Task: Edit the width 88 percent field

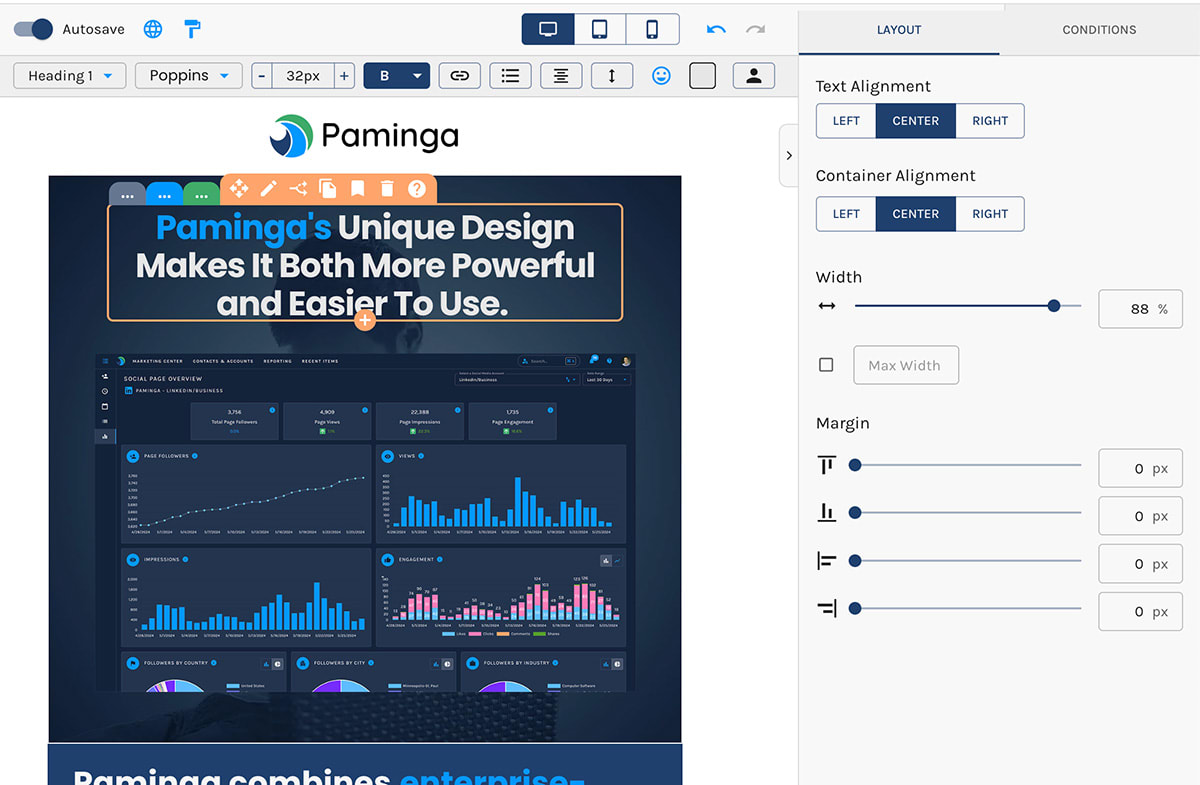Action: 1140,309
